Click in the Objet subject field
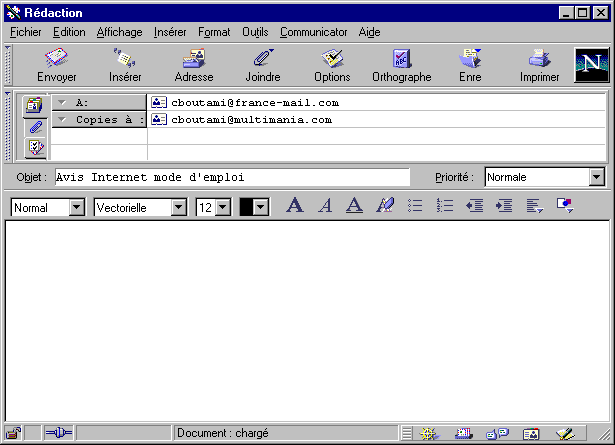This screenshot has width=615, height=445. tap(232, 177)
